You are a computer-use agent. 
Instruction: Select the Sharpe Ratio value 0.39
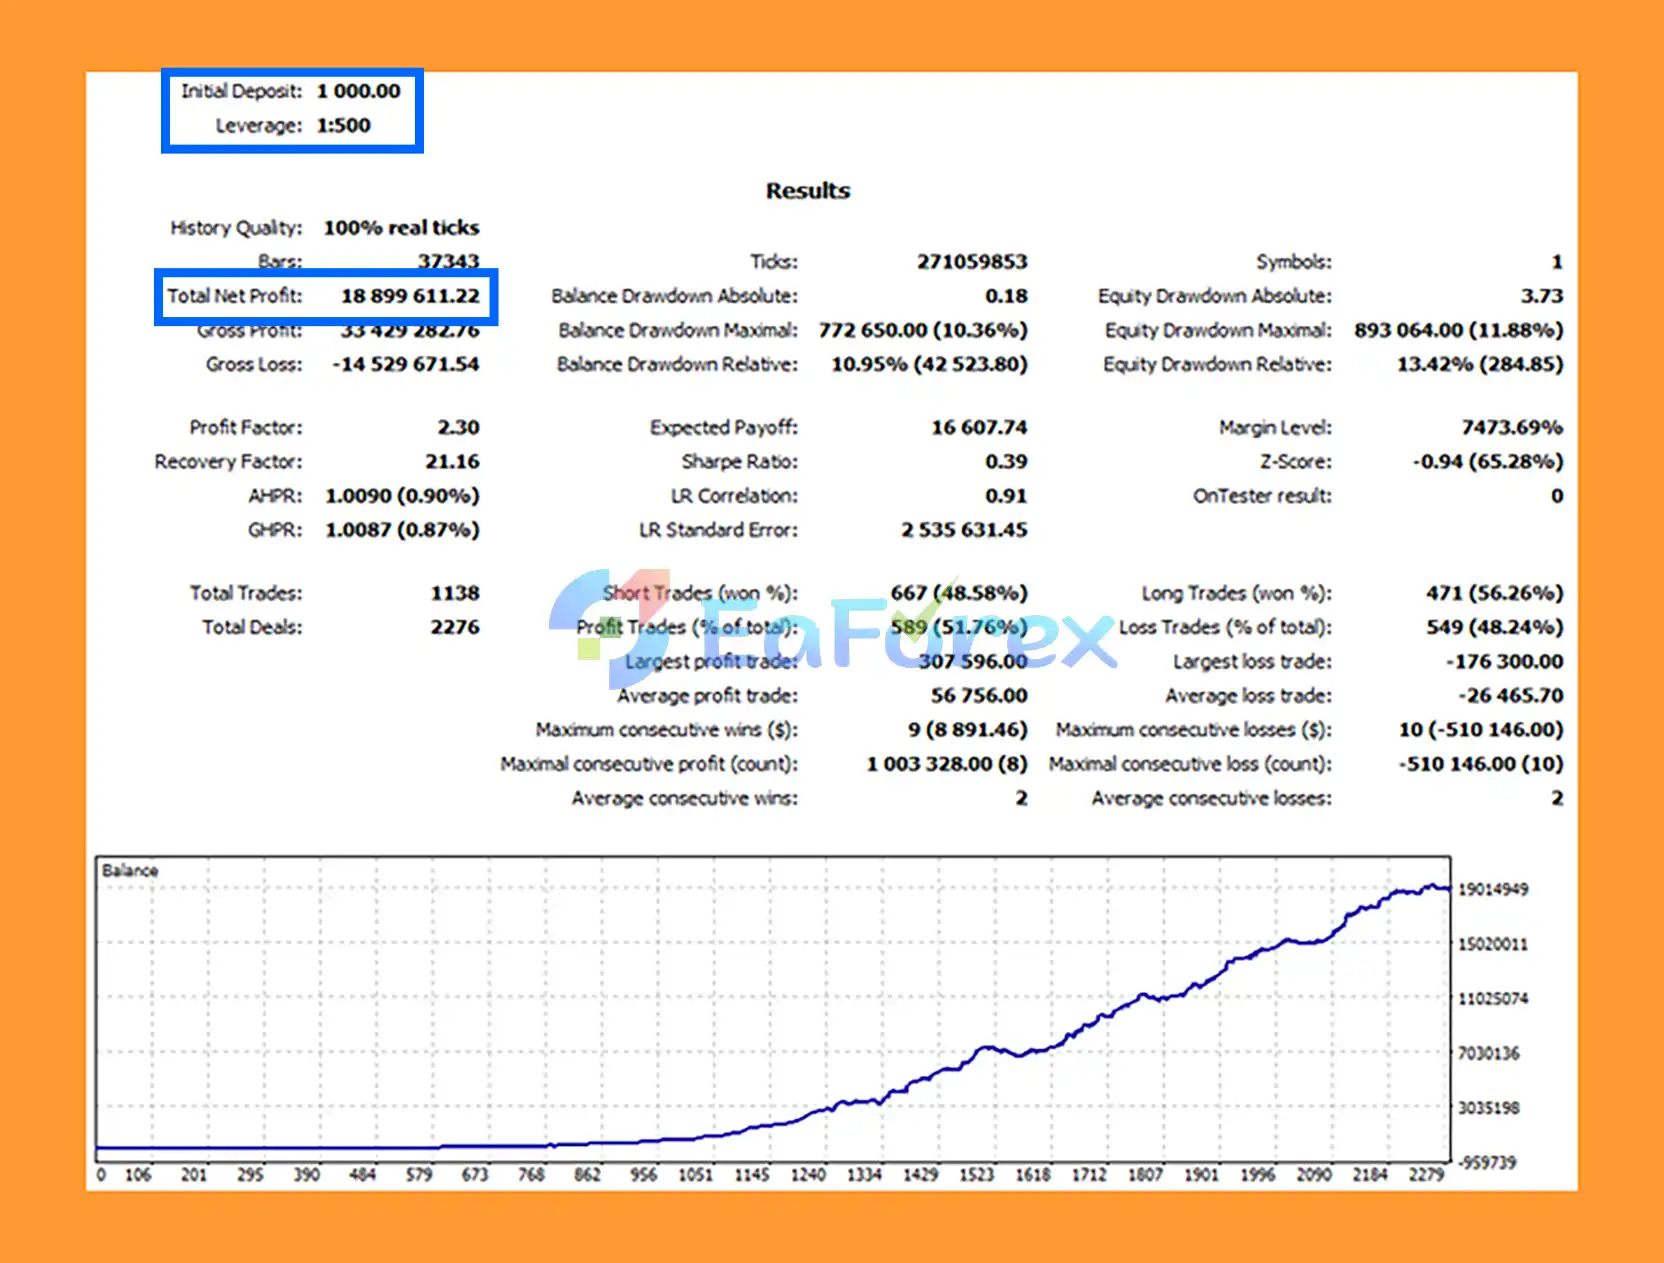click(x=1006, y=461)
